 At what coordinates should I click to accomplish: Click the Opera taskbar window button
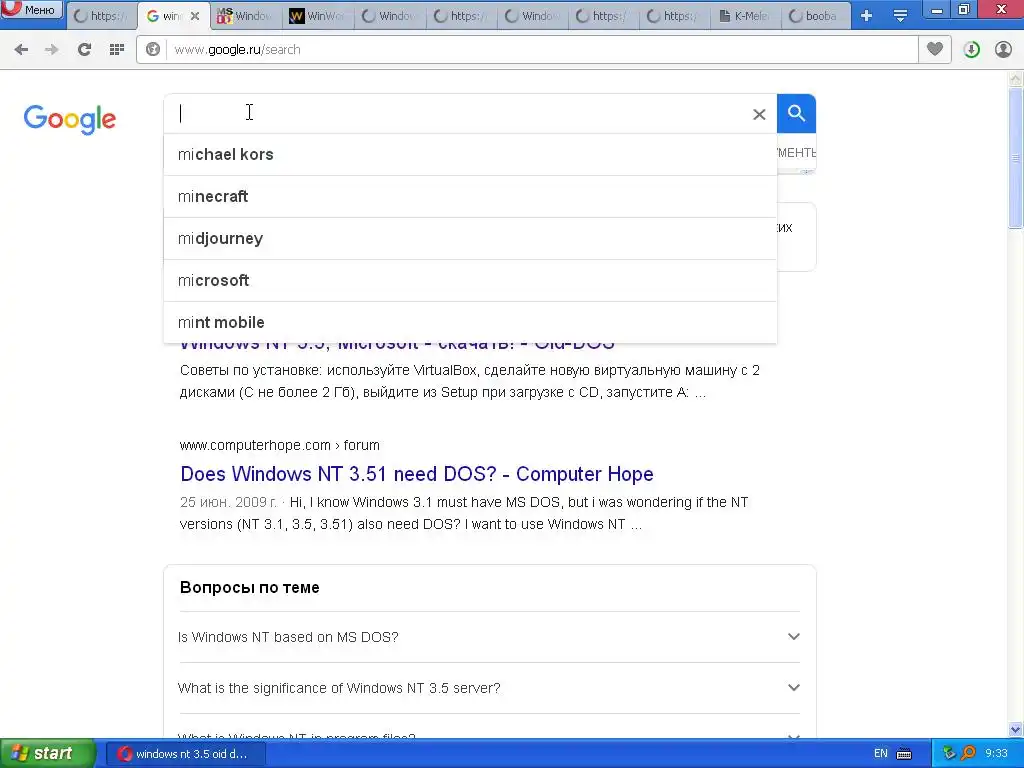click(185, 754)
